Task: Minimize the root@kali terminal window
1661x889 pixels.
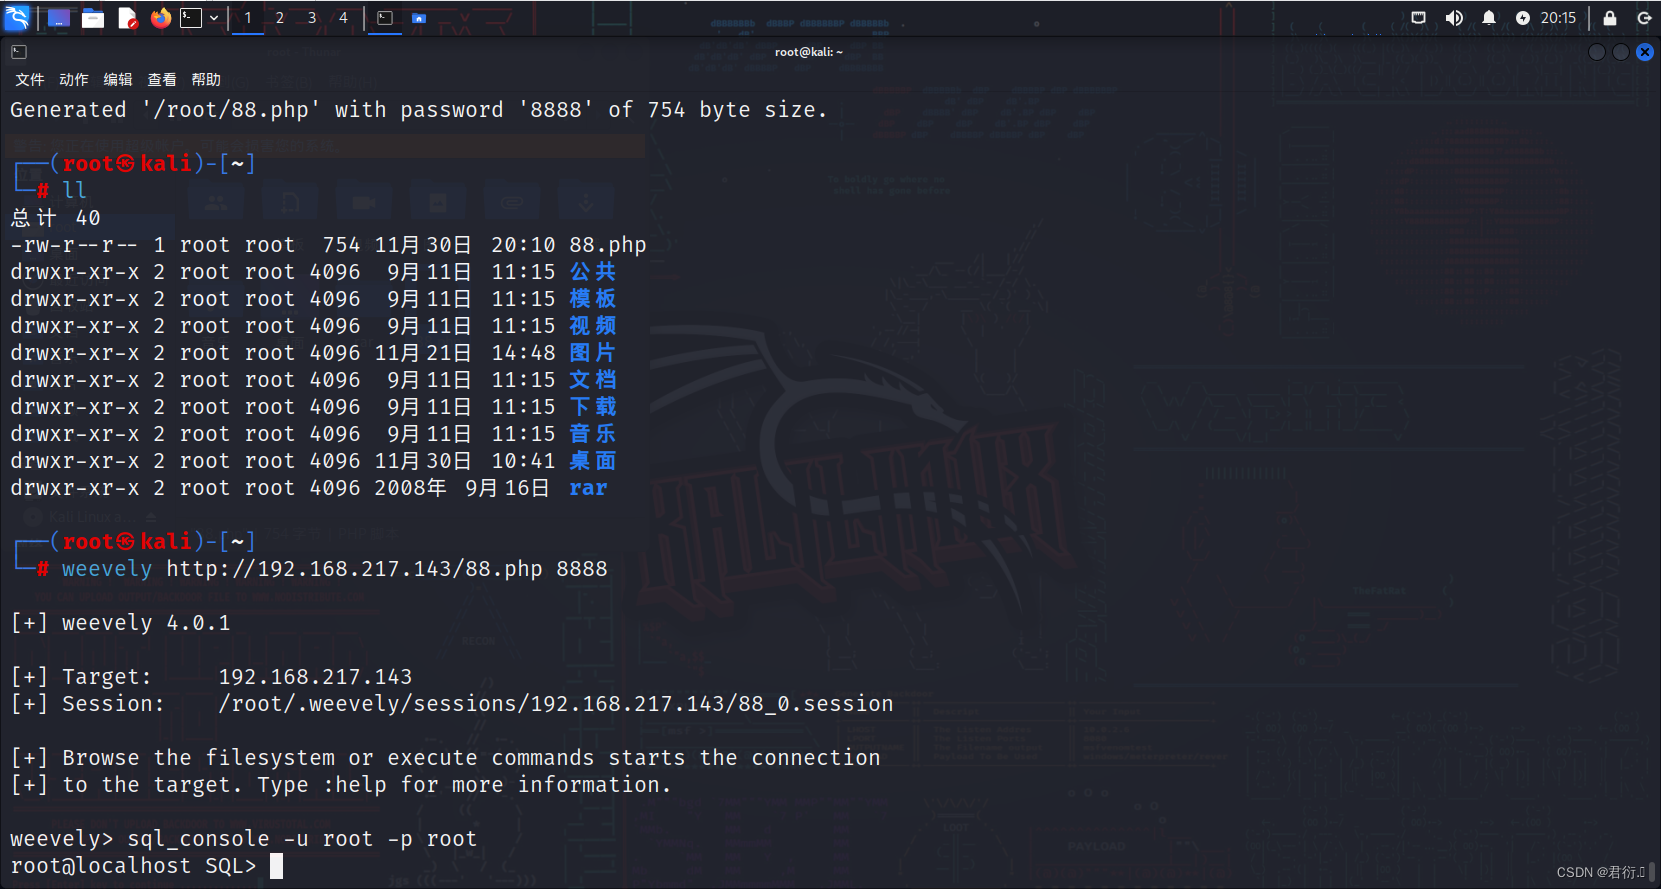Action: (x=1597, y=52)
